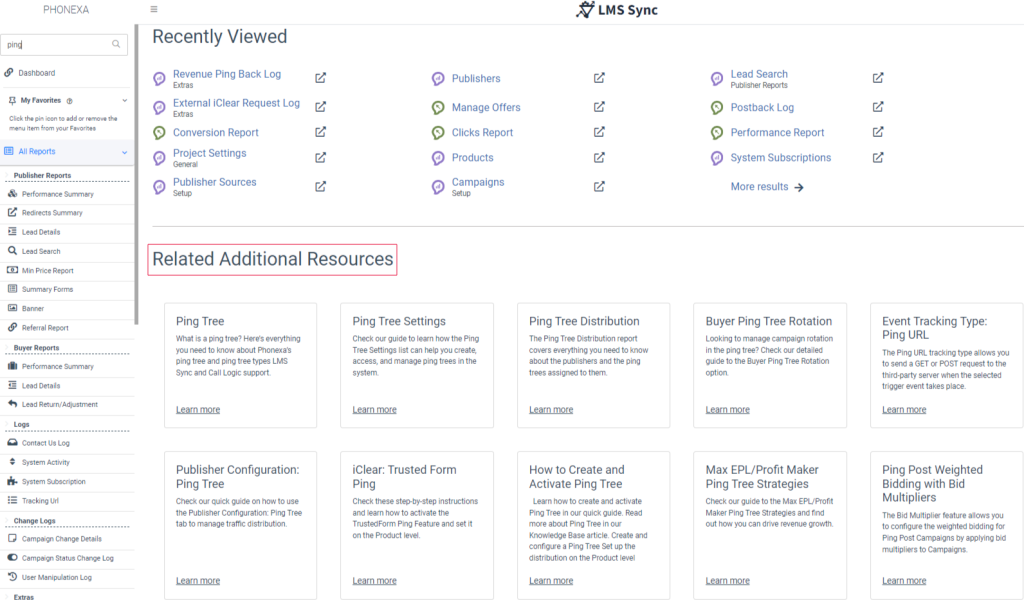Click the Publisher Configuration: Ping Tree card title
1024x600 pixels.
(x=237, y=477)
